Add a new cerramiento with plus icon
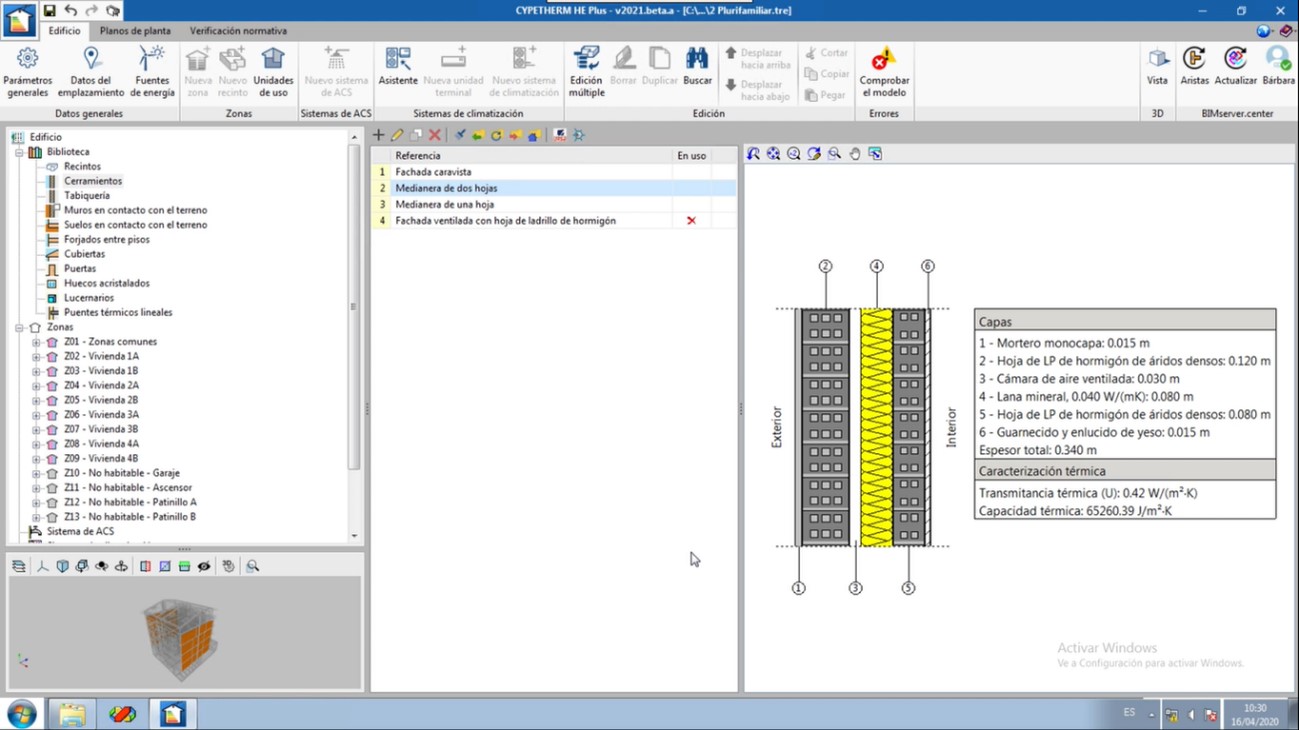This screenshot has width=1299, height=730. coord(378,135)
